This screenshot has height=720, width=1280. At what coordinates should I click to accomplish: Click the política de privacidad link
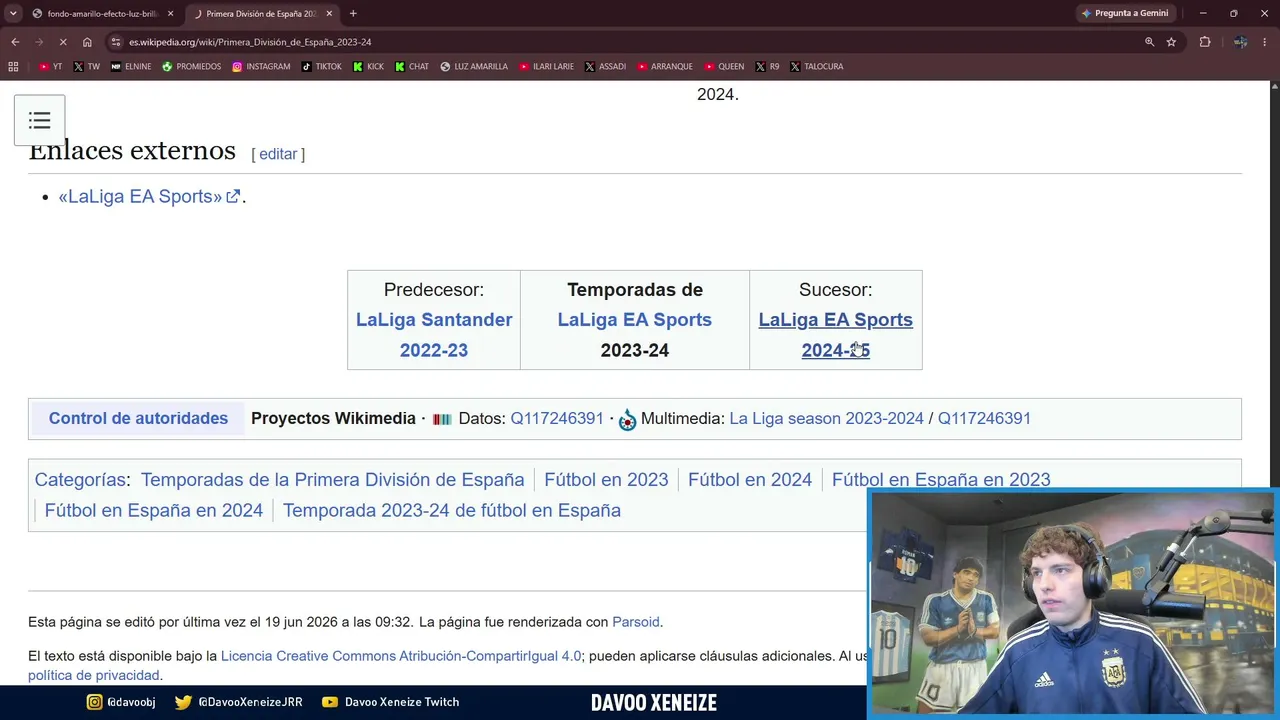pos(95,675)
